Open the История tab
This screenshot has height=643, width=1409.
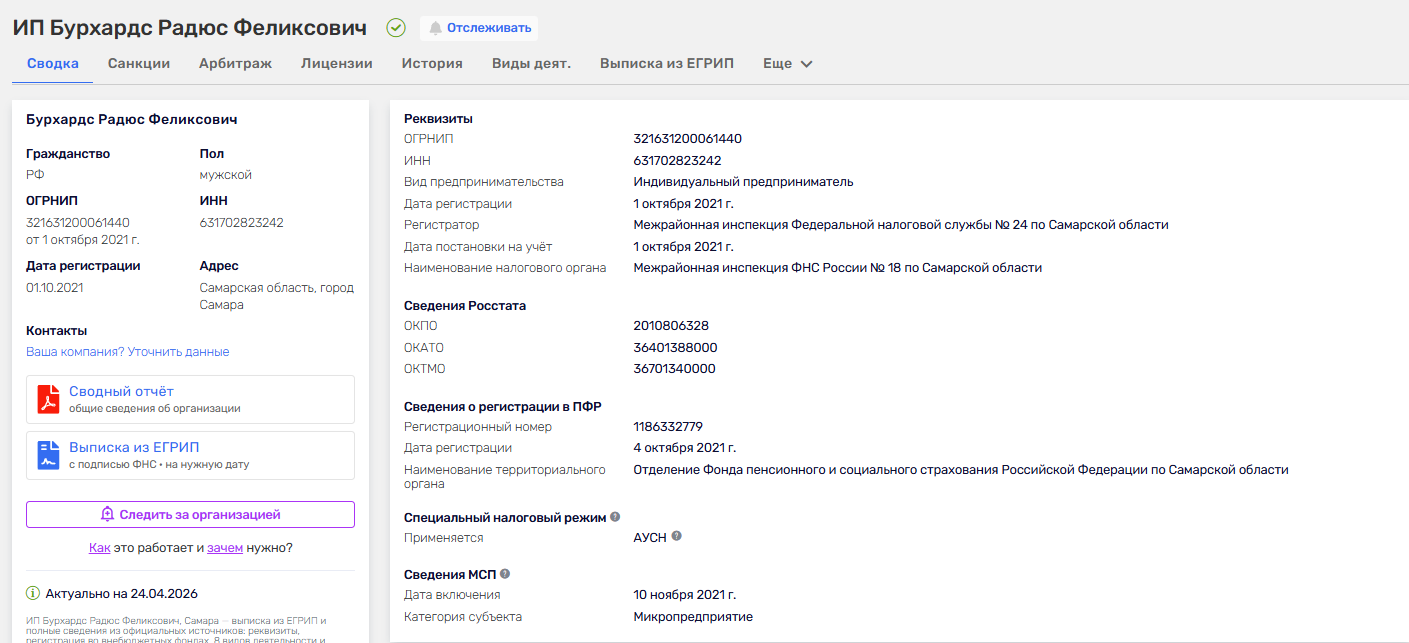pos(432,64)
